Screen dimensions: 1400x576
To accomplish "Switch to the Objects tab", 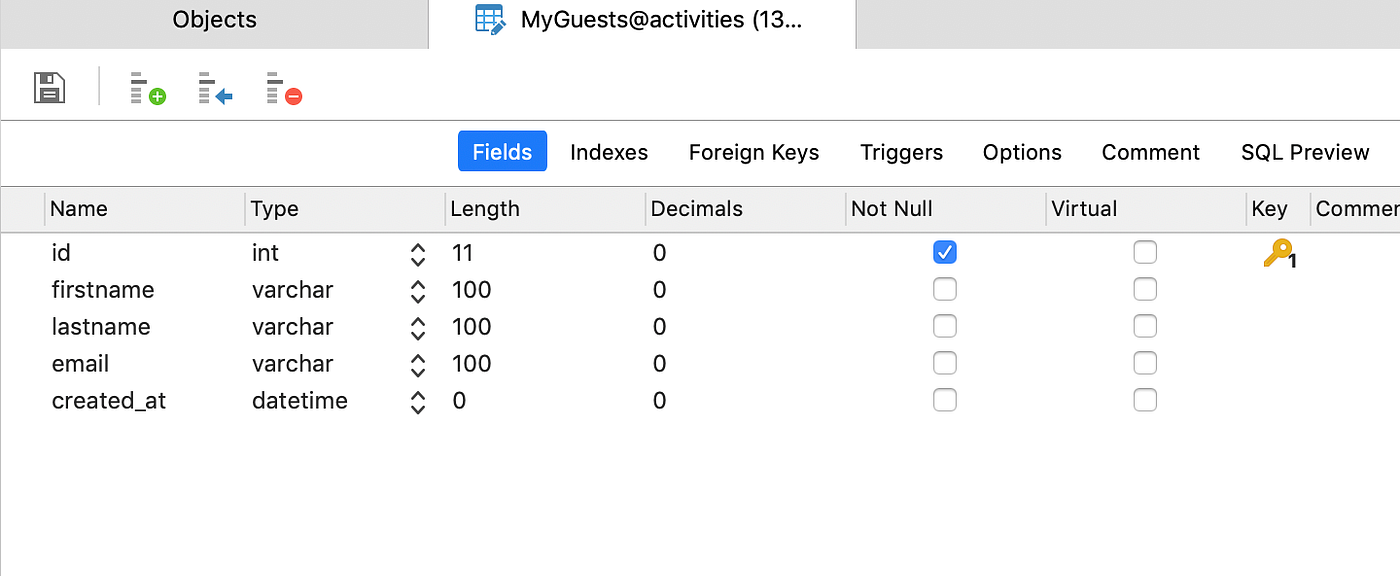I will point(214,20).
